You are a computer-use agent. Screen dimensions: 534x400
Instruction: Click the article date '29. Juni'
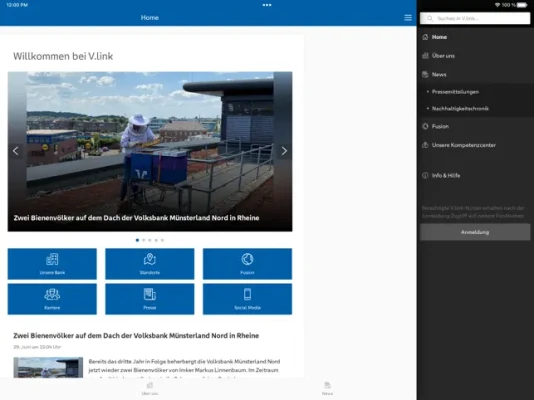pyautogui.click(x=37, y=347)
